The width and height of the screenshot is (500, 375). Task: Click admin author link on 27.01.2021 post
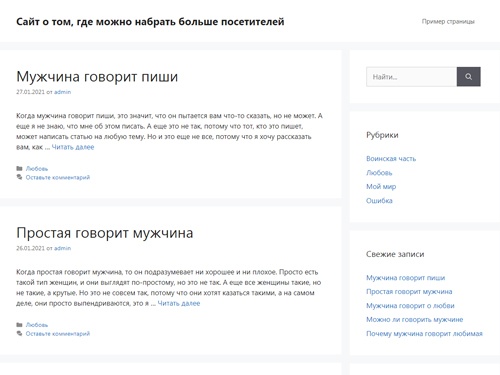point(62,92)
